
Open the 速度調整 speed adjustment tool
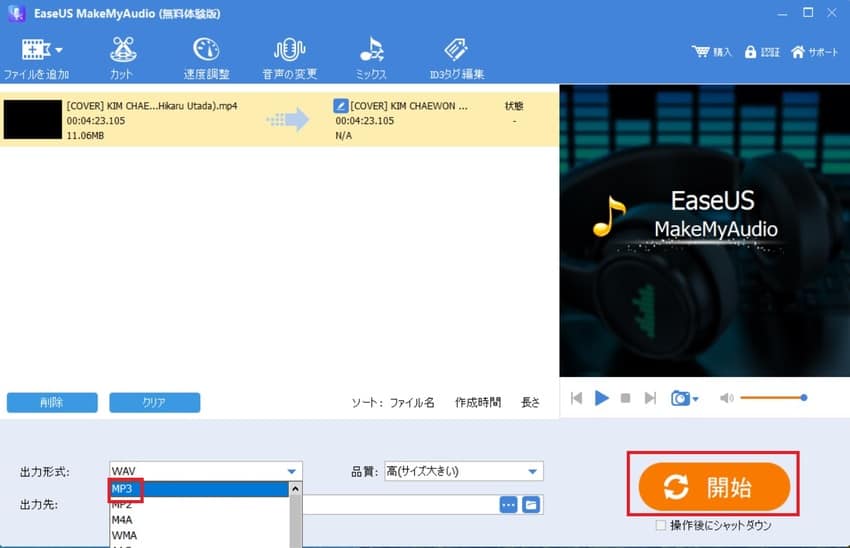206,59
